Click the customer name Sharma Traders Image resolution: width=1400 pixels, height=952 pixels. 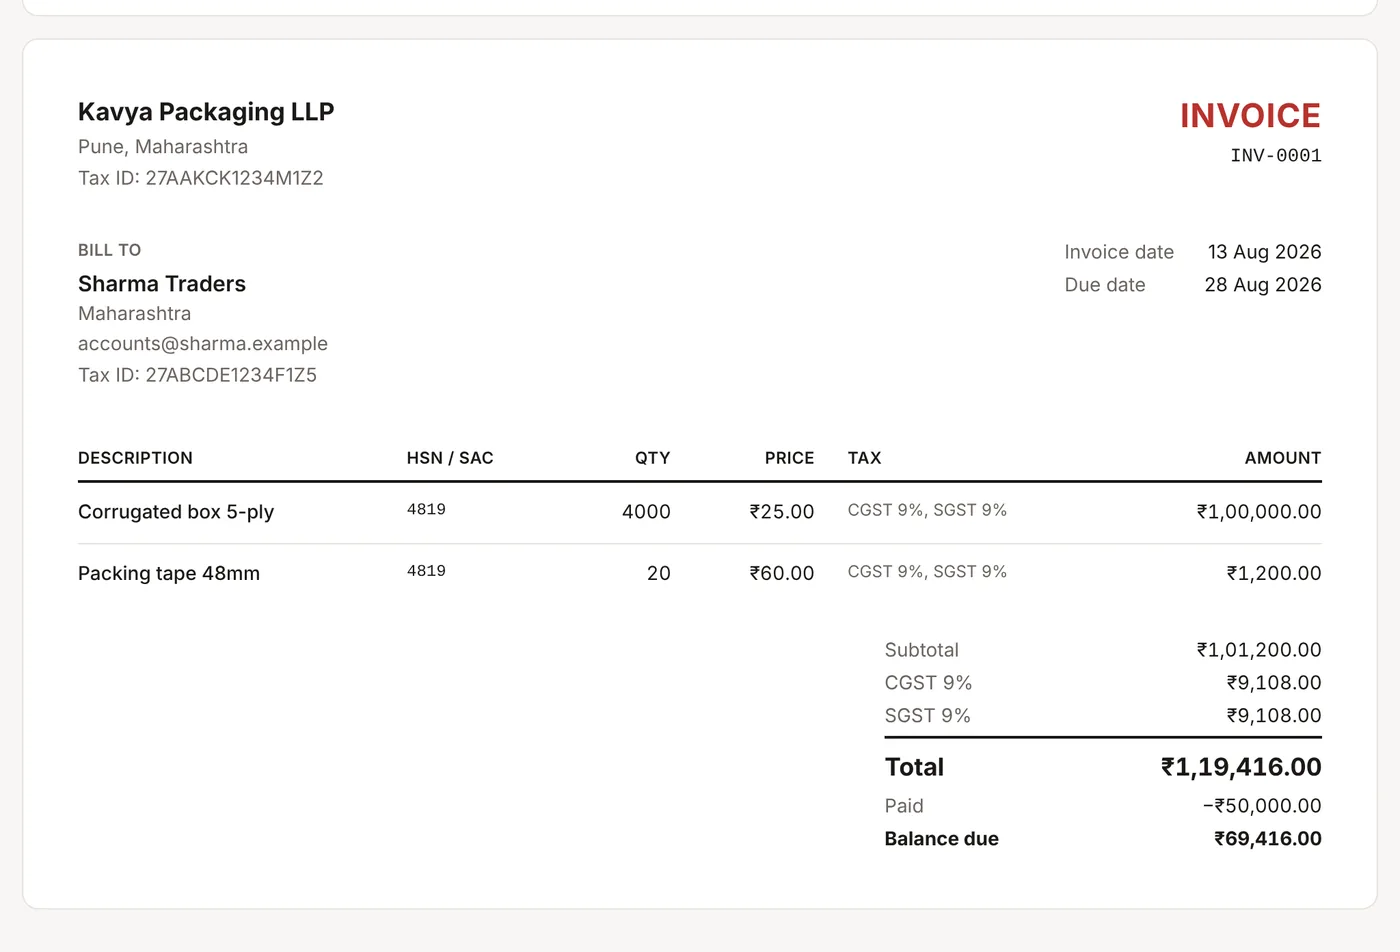[162, 284]
